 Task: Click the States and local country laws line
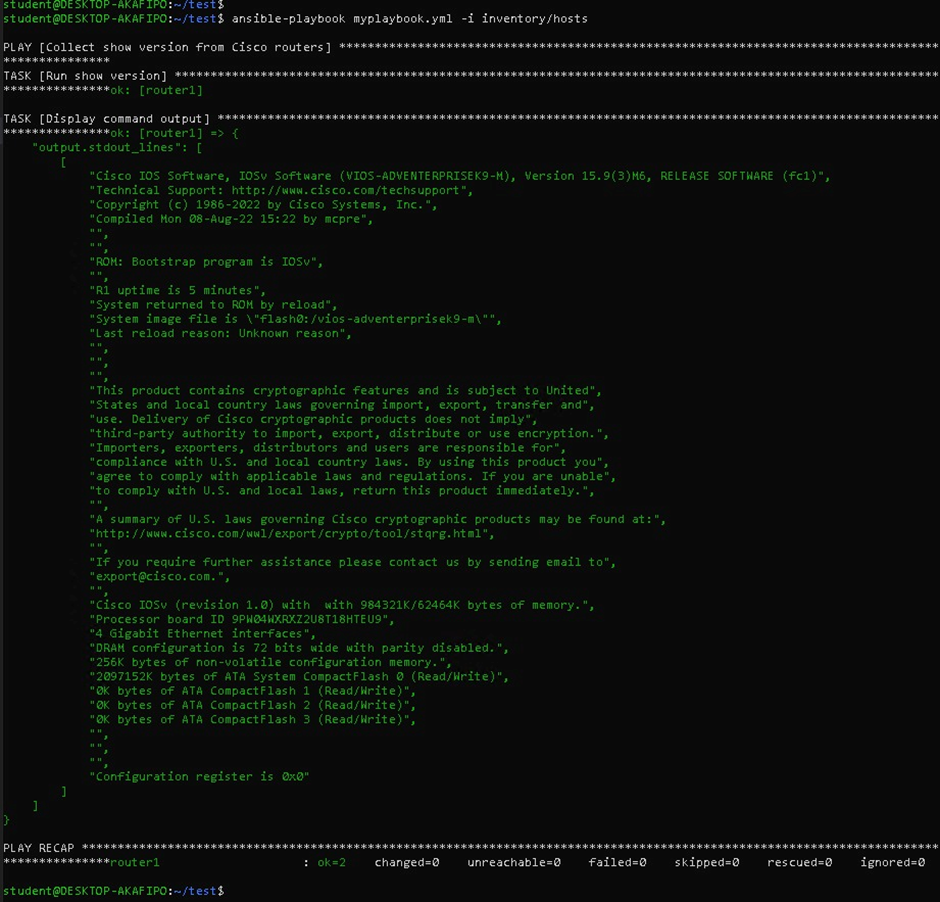click(x=342, y=405)
